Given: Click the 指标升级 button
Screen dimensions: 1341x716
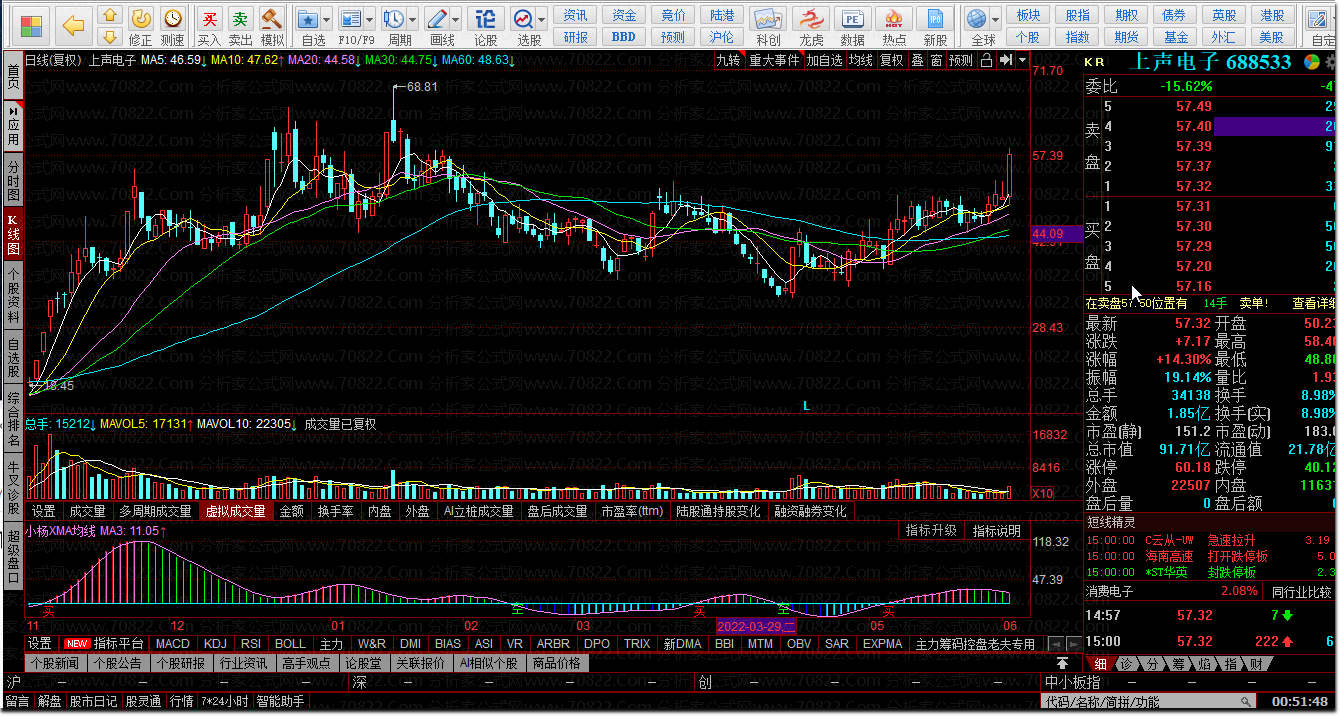Looking at the screenshot, I should (931, 531).
